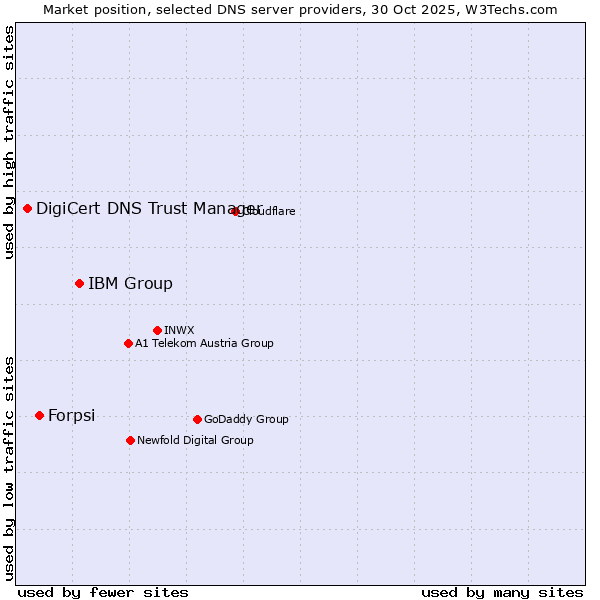This screenshot has height=600, width=600.
Task: Open the GoDaddy Group label
Action: [246, 419]
